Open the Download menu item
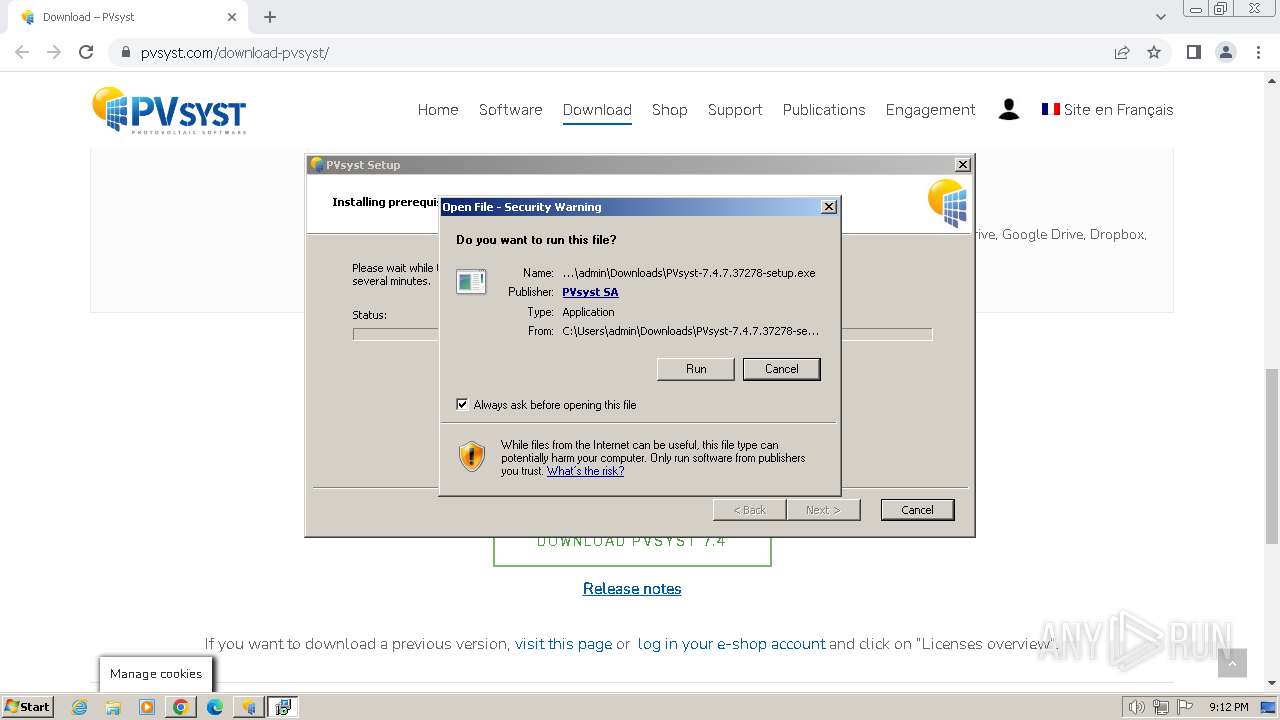 [597, 110]
